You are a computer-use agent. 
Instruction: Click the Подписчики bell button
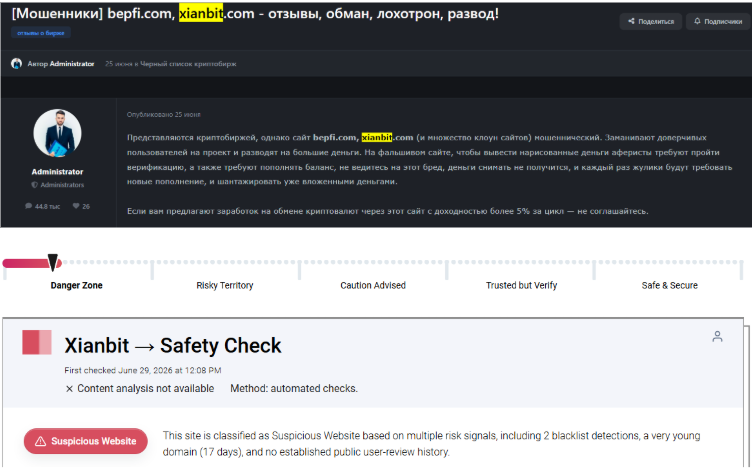[717, 21]
